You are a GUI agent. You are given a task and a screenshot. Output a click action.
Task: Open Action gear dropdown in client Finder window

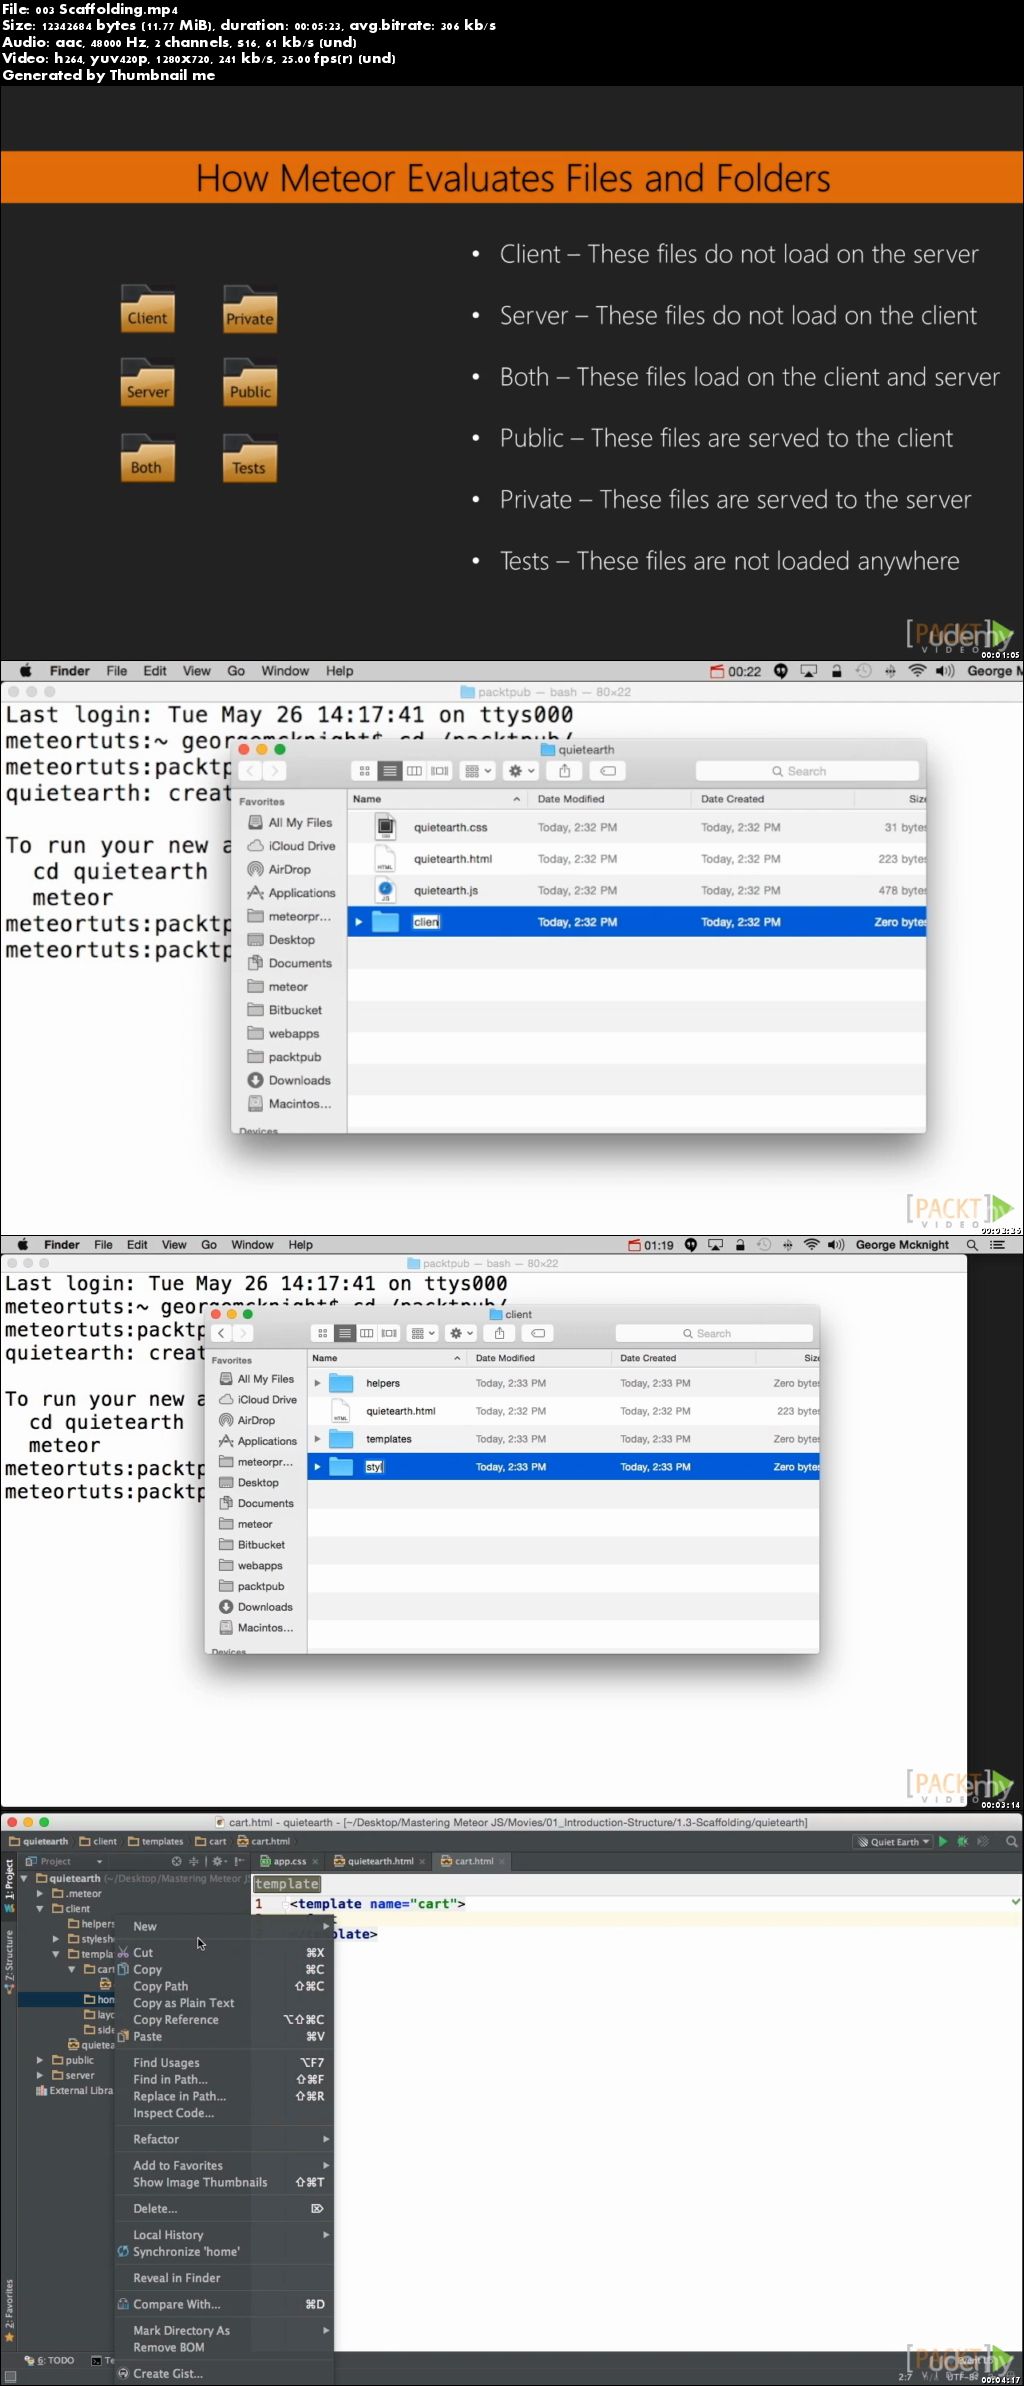tap(461, 1333)
